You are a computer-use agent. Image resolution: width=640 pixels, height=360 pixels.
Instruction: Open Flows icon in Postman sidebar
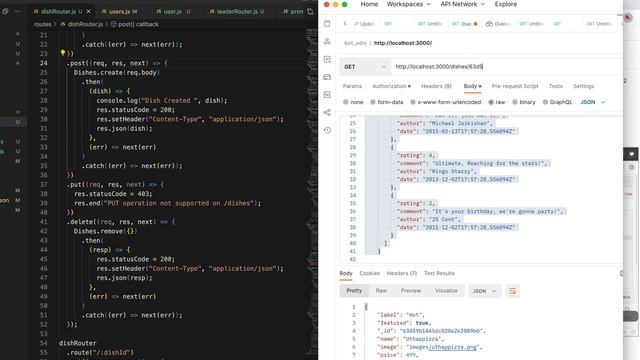[327, 112]
